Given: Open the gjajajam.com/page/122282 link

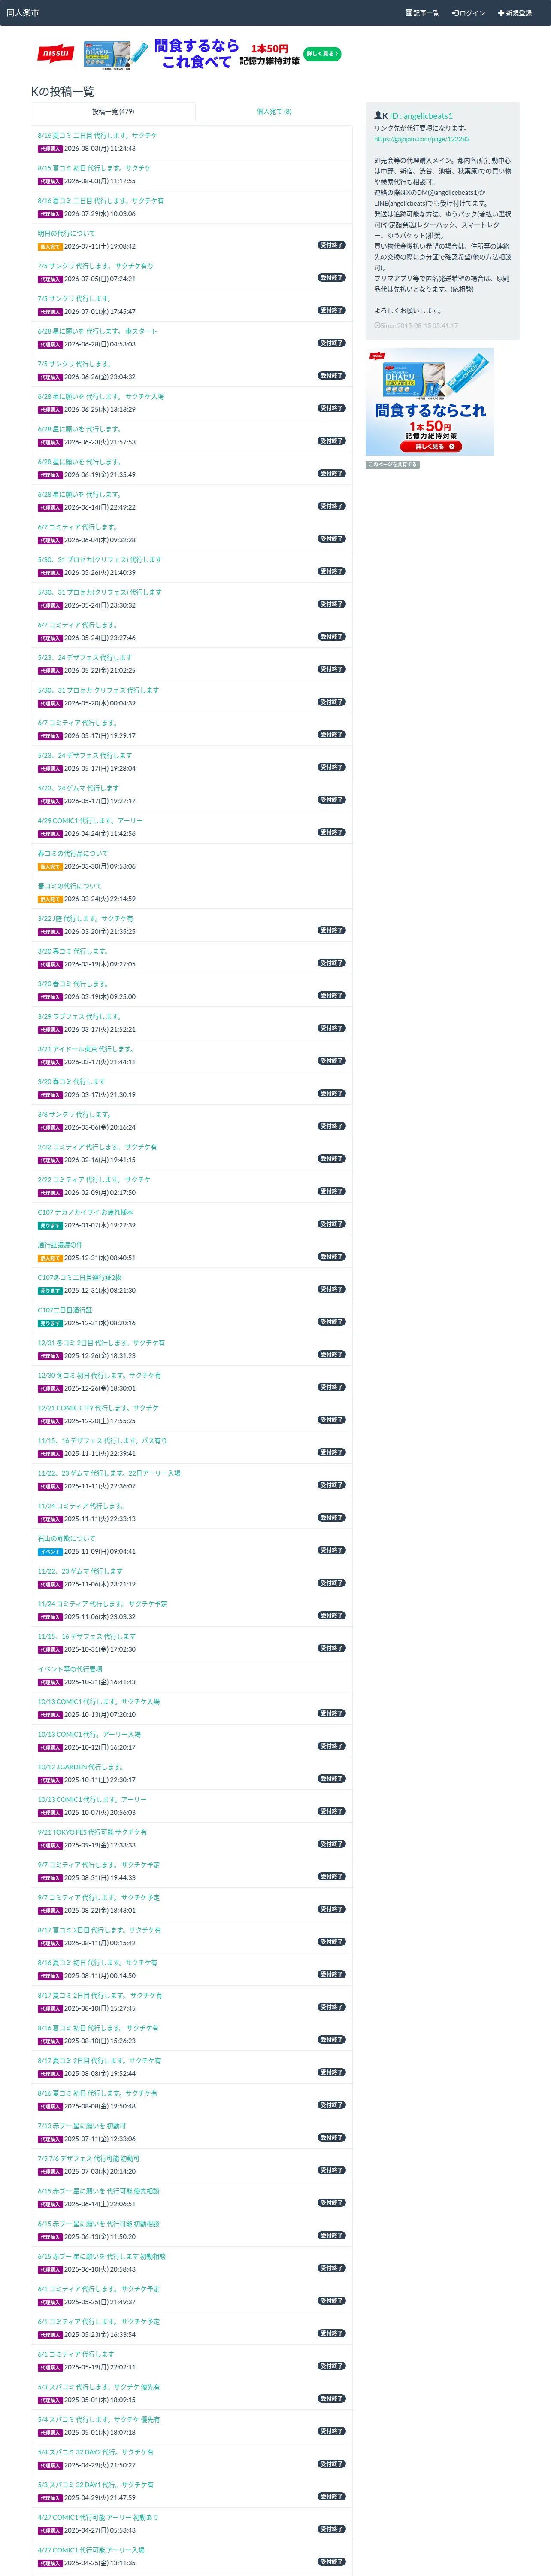Looking at the screenshot, I should click(x=422, y=139).
